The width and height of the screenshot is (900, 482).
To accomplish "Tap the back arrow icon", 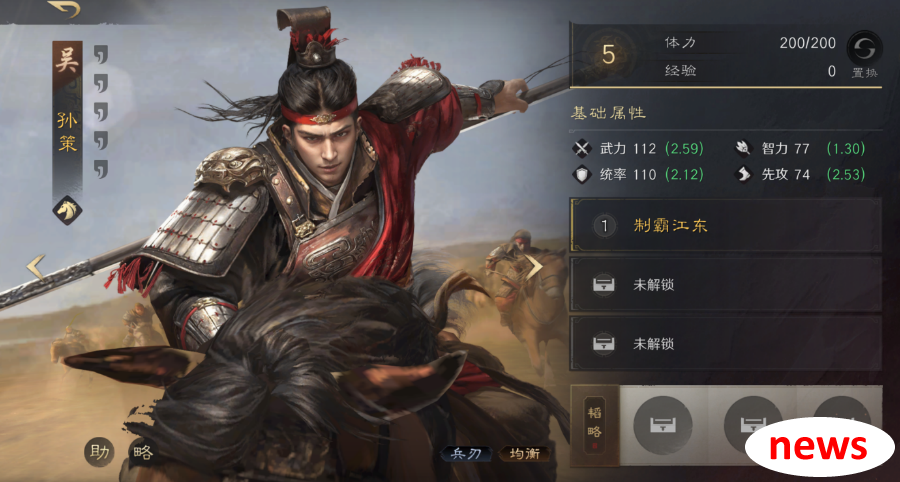I will pos(64,9).
